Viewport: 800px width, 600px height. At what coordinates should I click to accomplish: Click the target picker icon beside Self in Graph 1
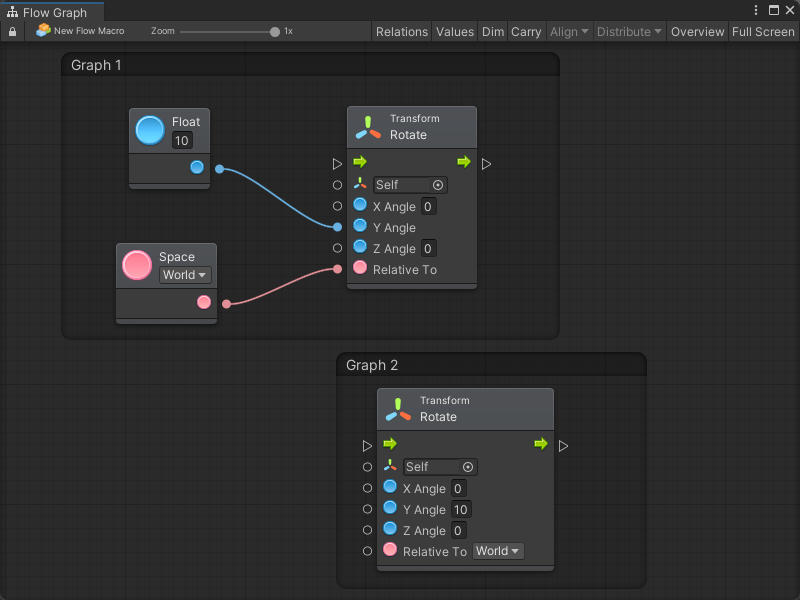click(x=438, y=185)
